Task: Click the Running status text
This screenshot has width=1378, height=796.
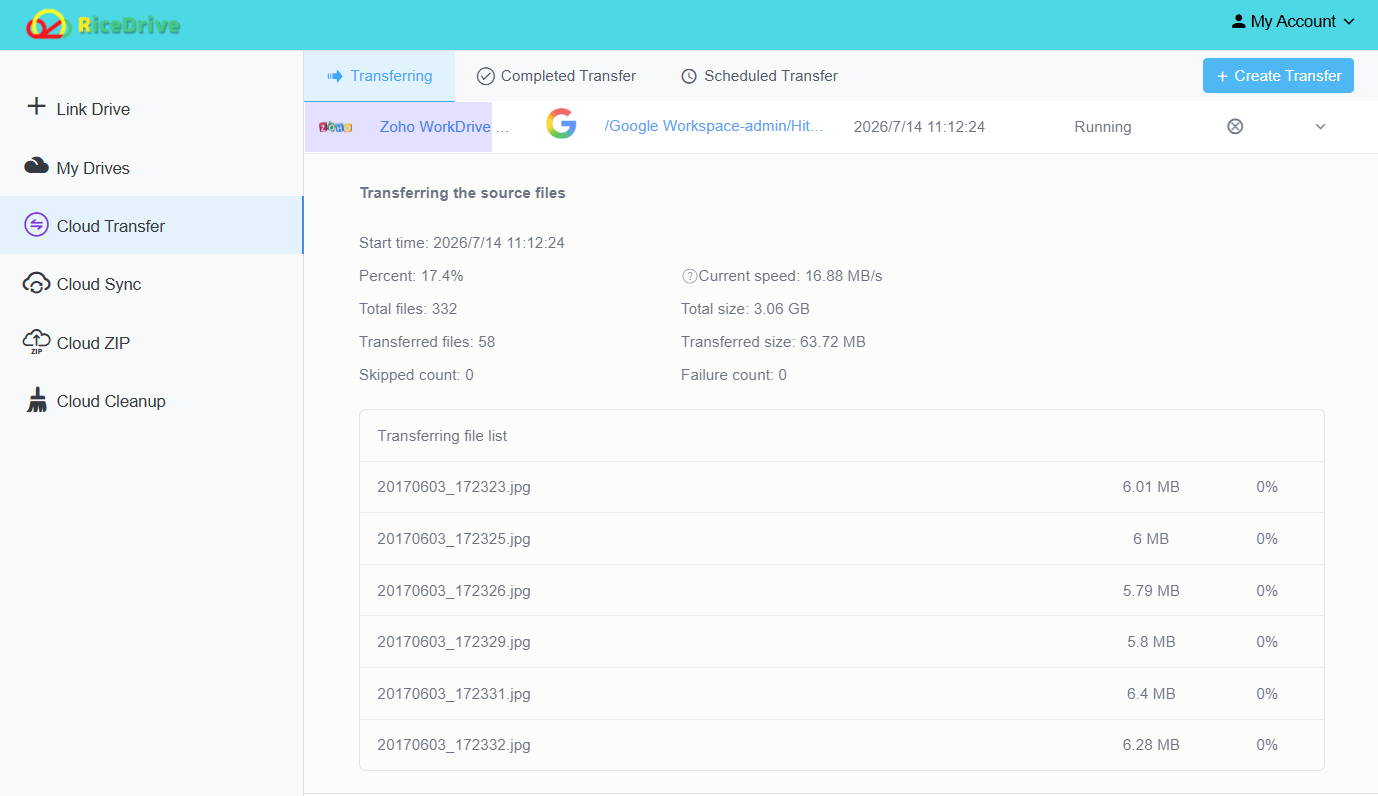Action: point(1103,127)
